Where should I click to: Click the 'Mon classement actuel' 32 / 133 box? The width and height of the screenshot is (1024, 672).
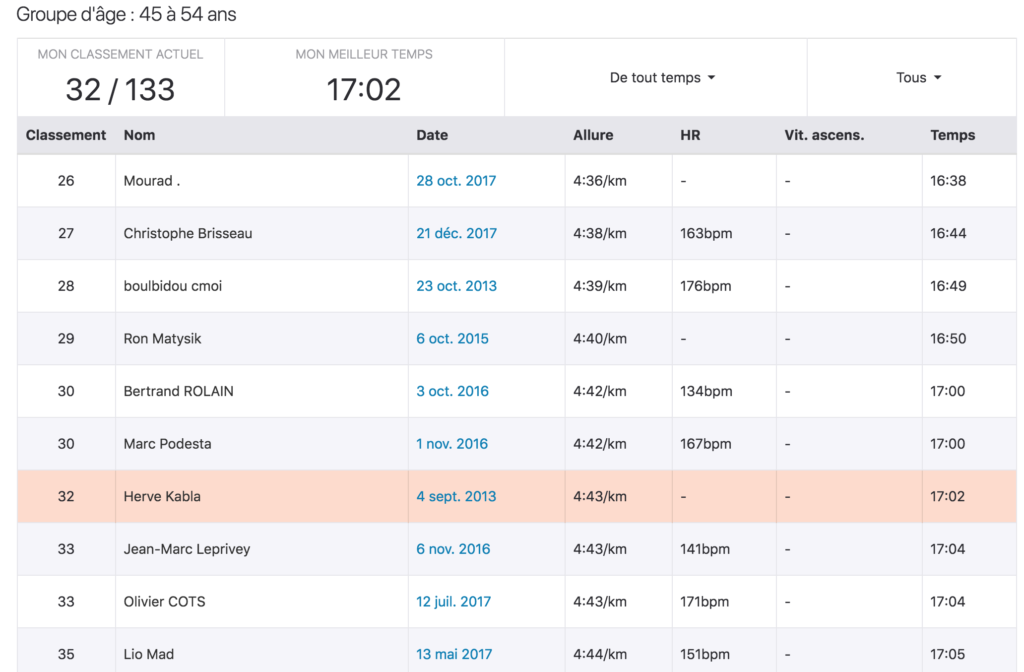pyautogui.click(x=120, y=78)
